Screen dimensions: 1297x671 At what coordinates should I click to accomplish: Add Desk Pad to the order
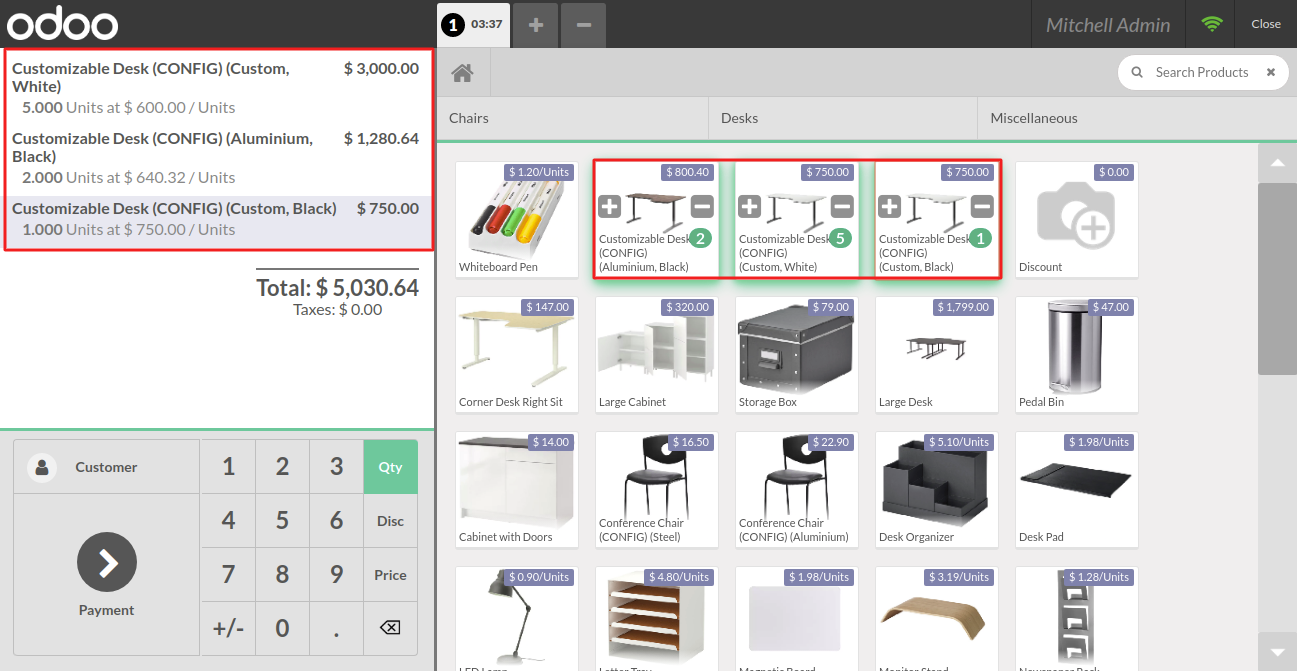1077,490
